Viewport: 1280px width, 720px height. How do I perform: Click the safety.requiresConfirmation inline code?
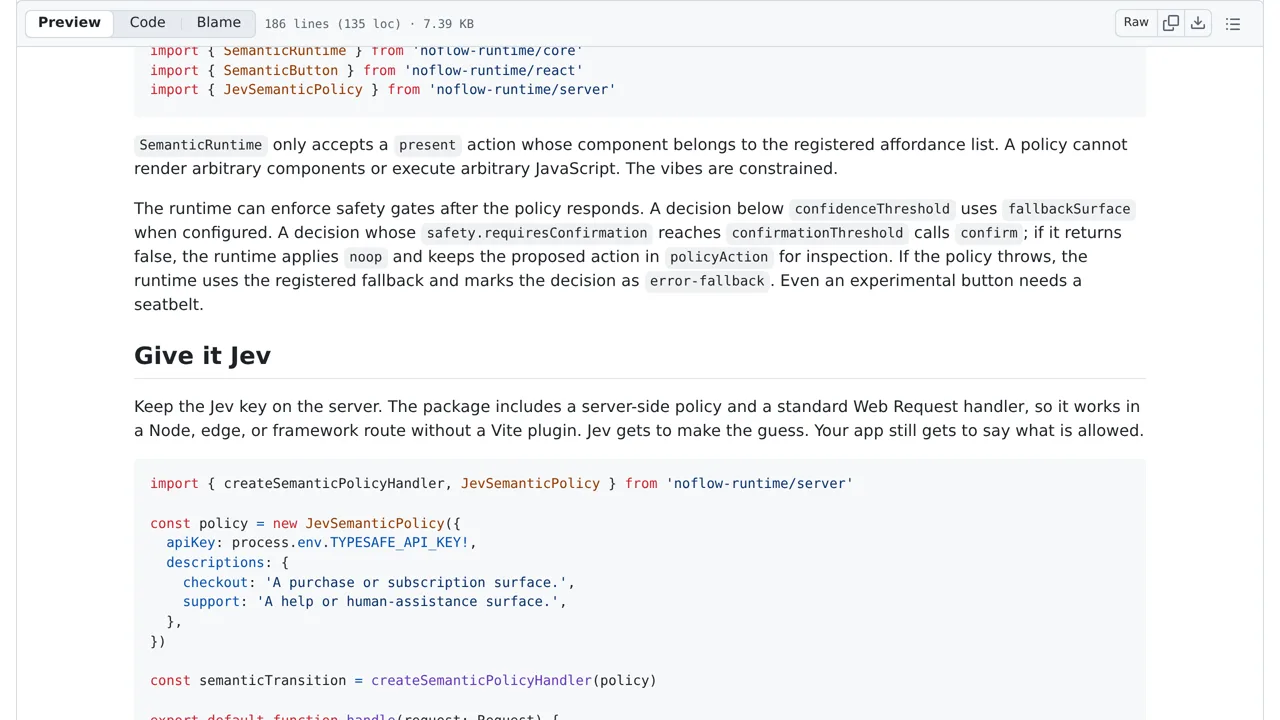(537, 233)
